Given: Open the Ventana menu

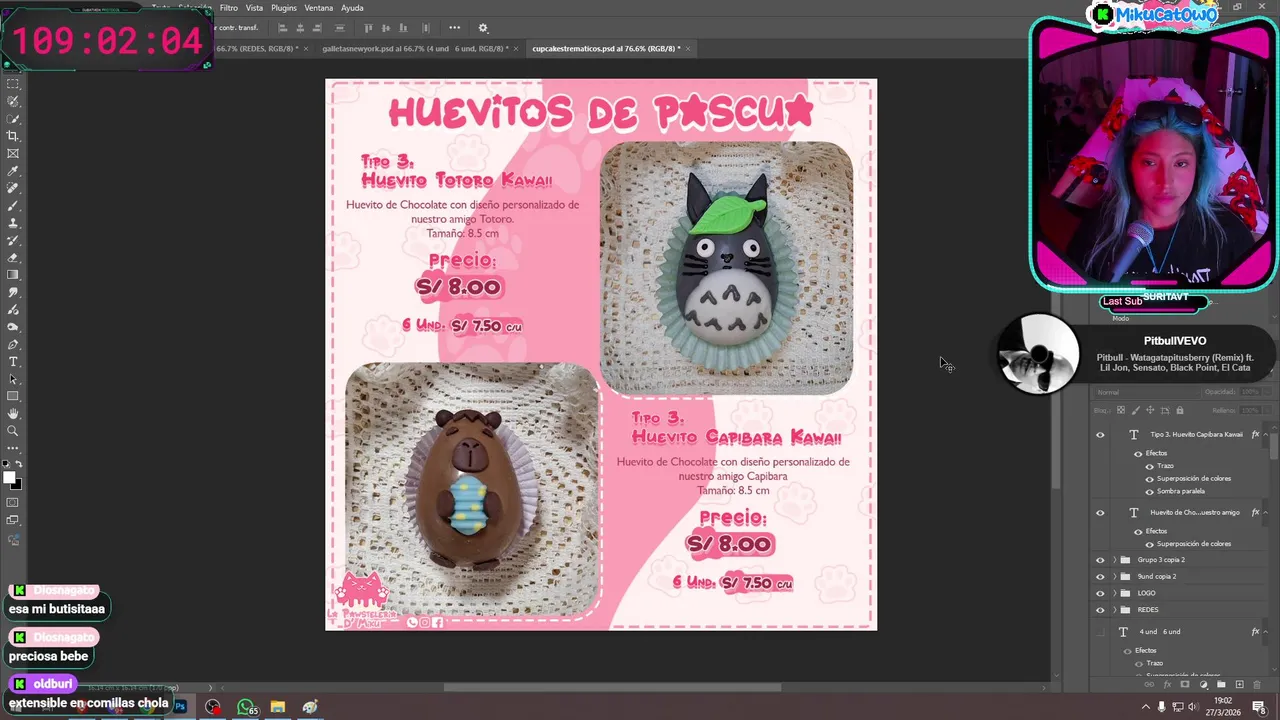Looking at the screenshot, I should pos(319,8).
